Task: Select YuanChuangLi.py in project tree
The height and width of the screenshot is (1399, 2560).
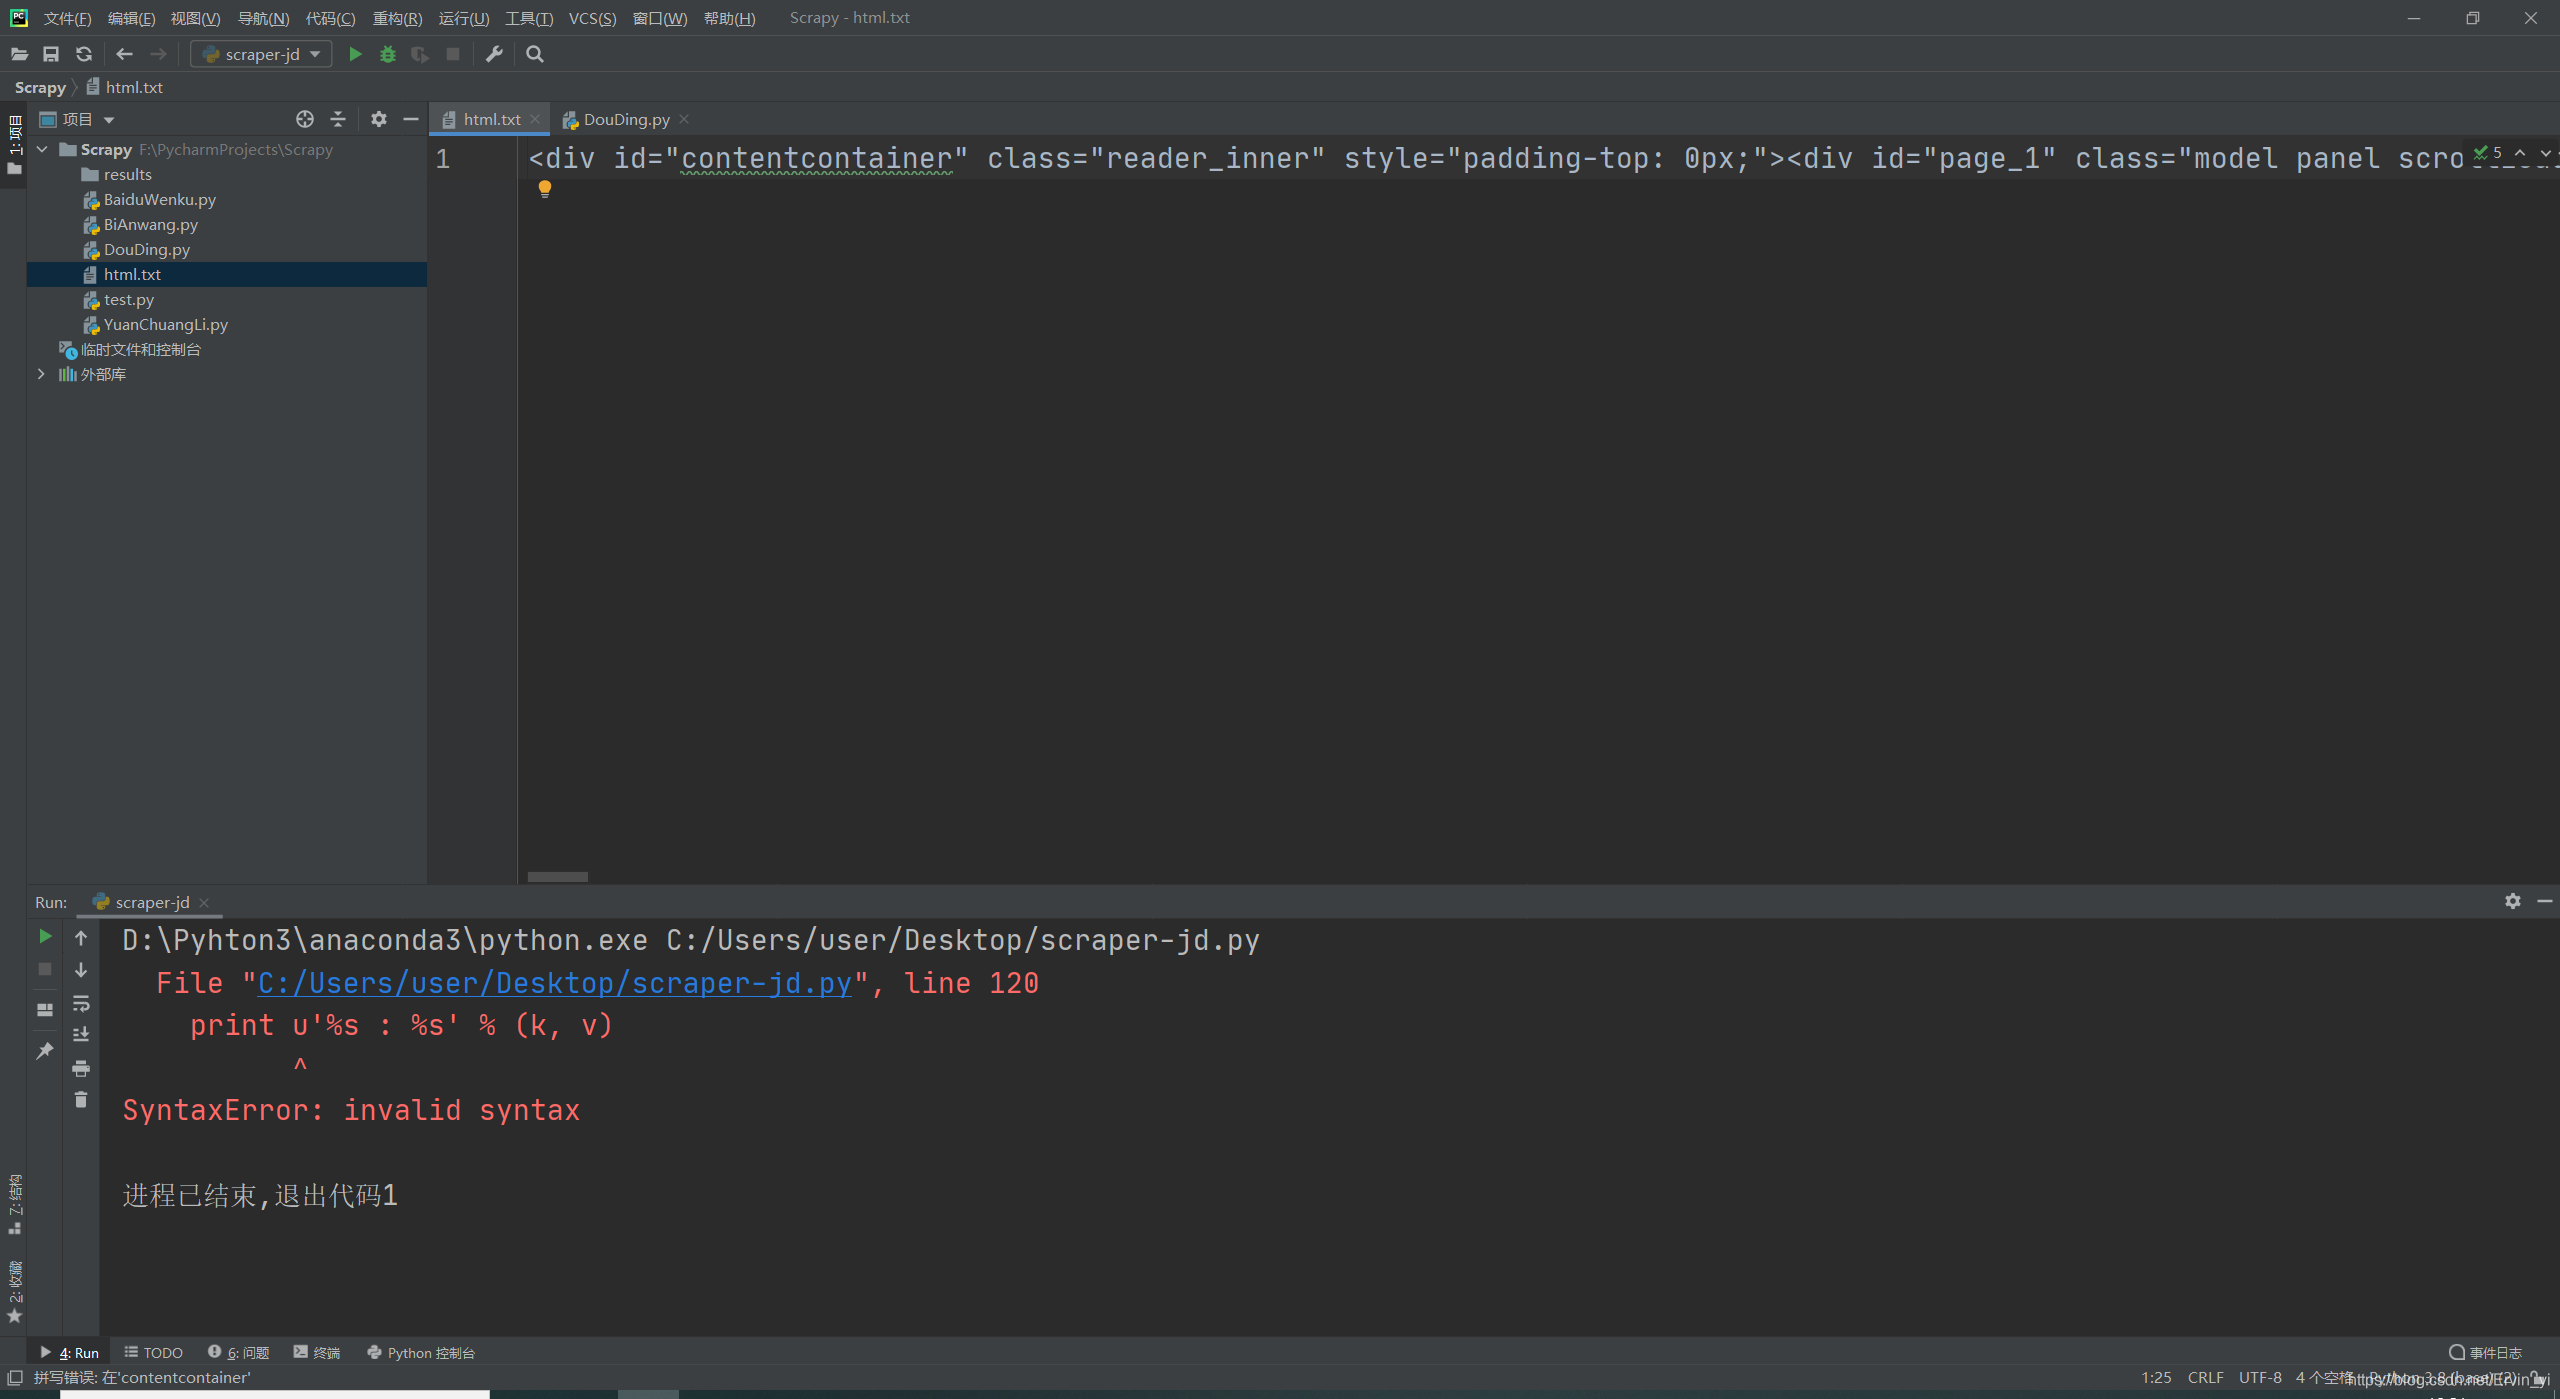Action: click(165, 324)
